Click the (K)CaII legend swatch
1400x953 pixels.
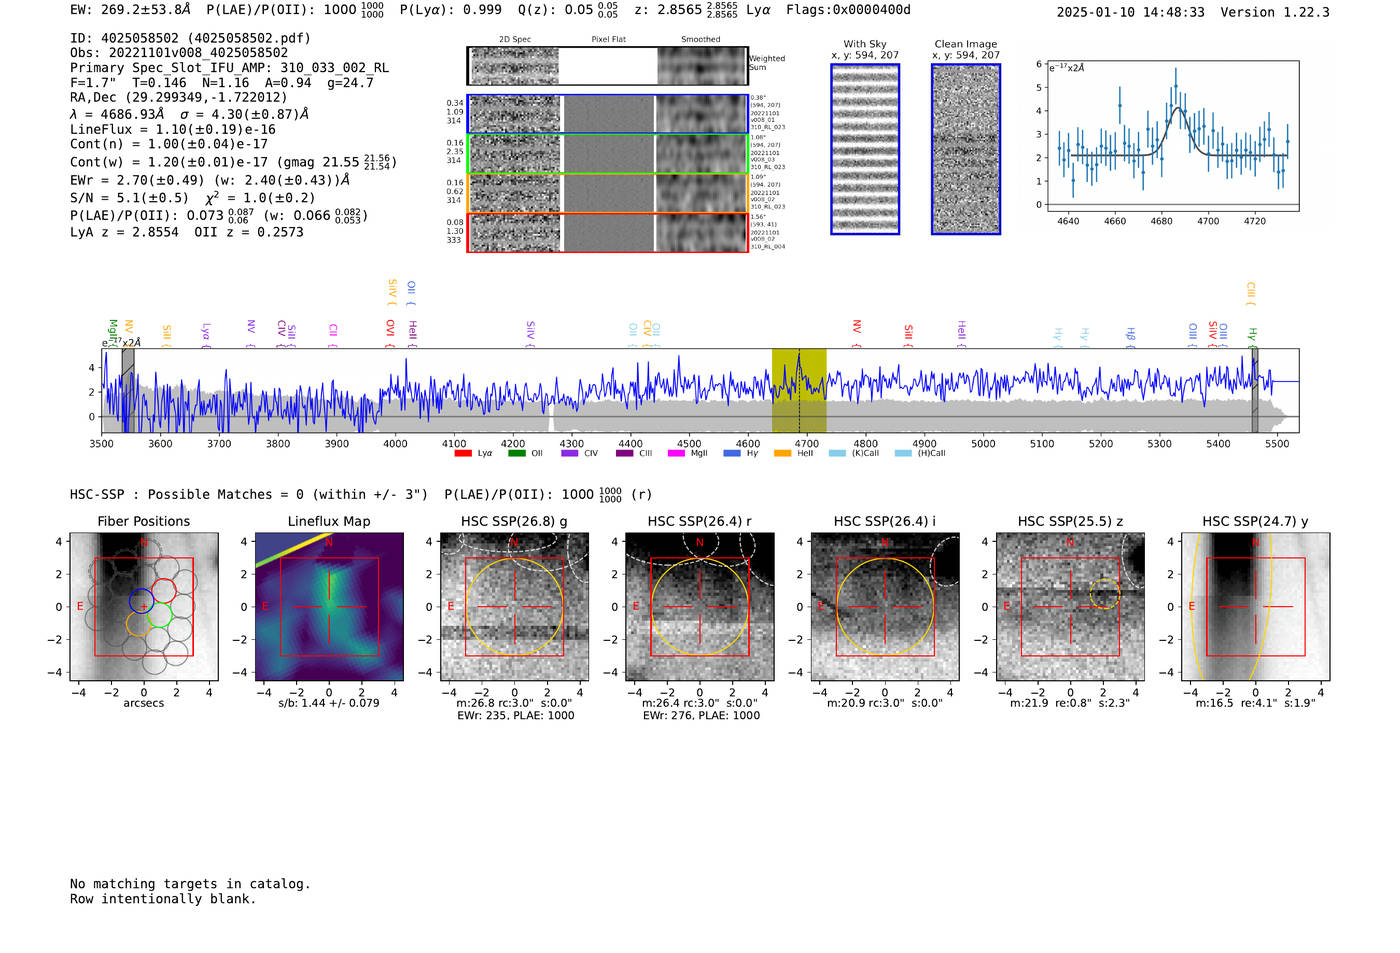(837, 453)
